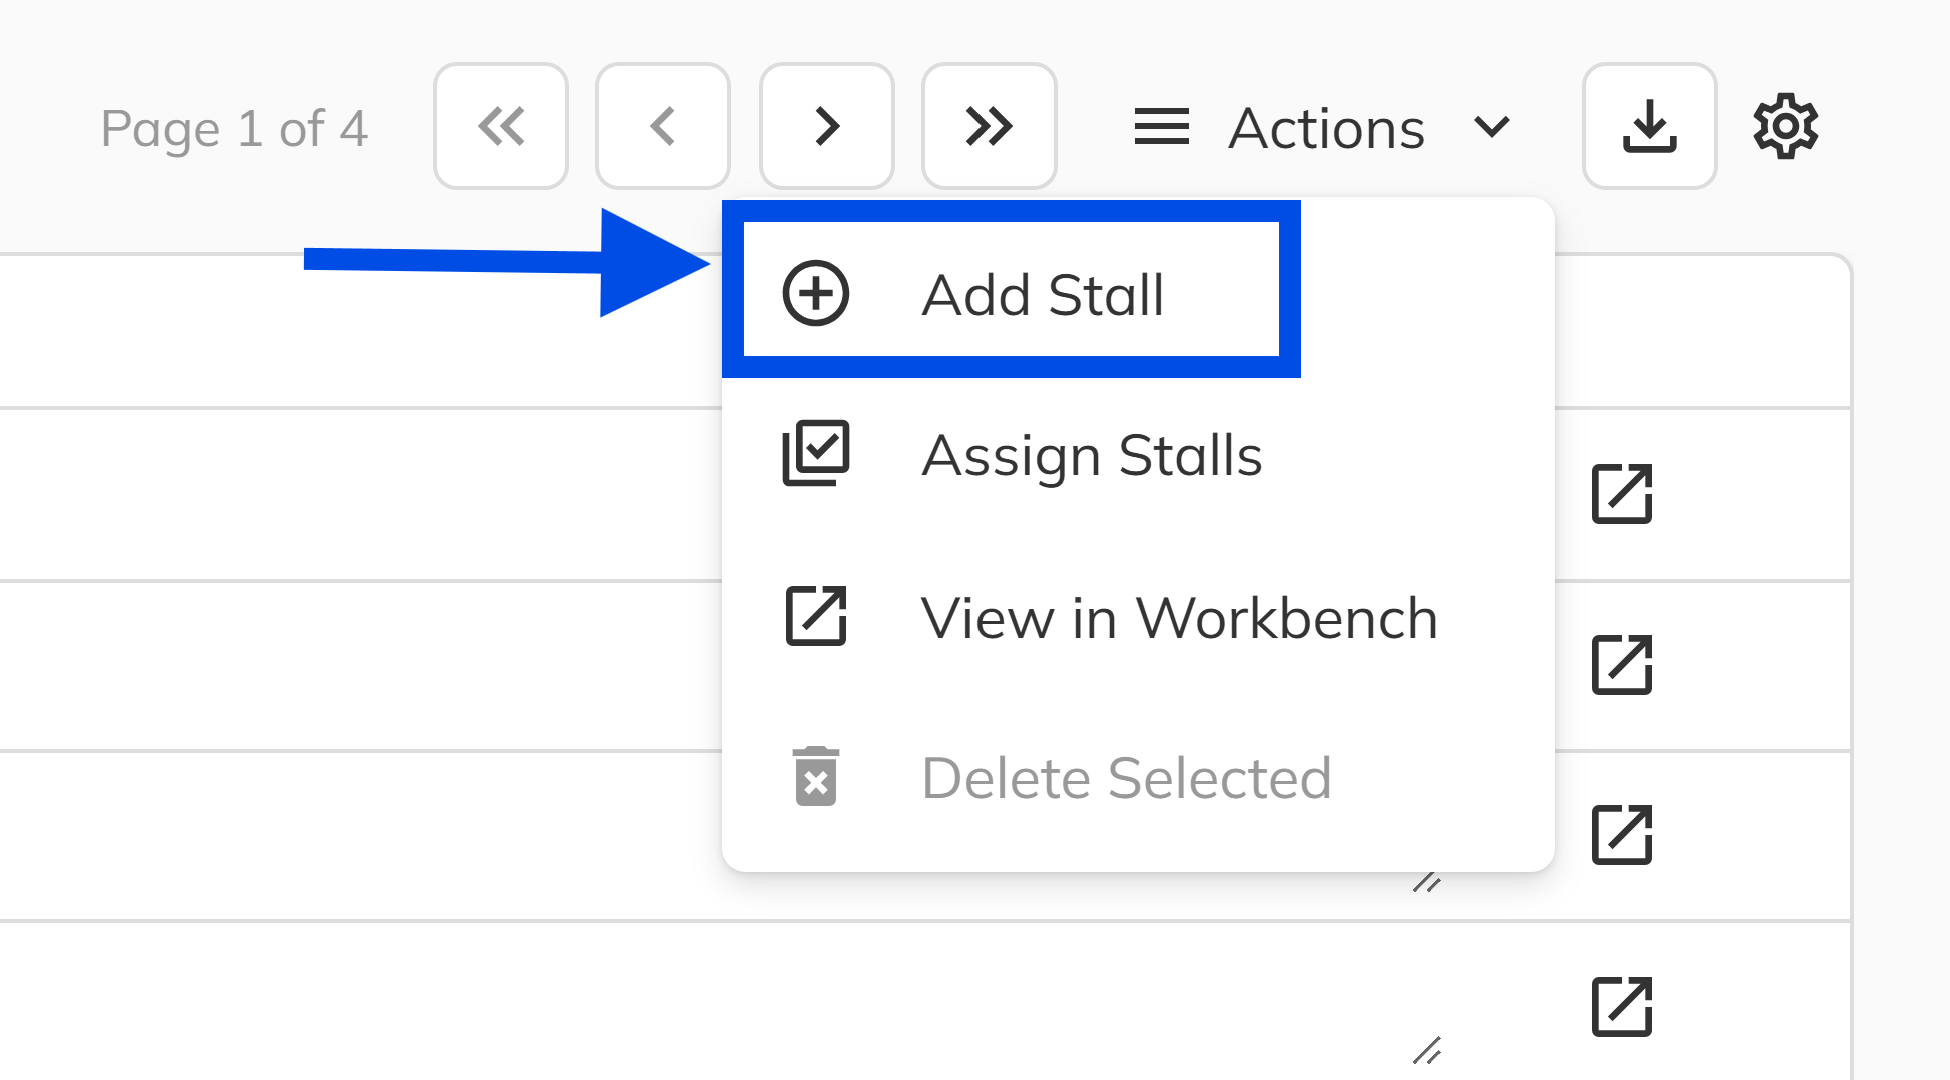1950x1080 pixels.
Task: Return to the first page
Action: (x=501, y=126)
